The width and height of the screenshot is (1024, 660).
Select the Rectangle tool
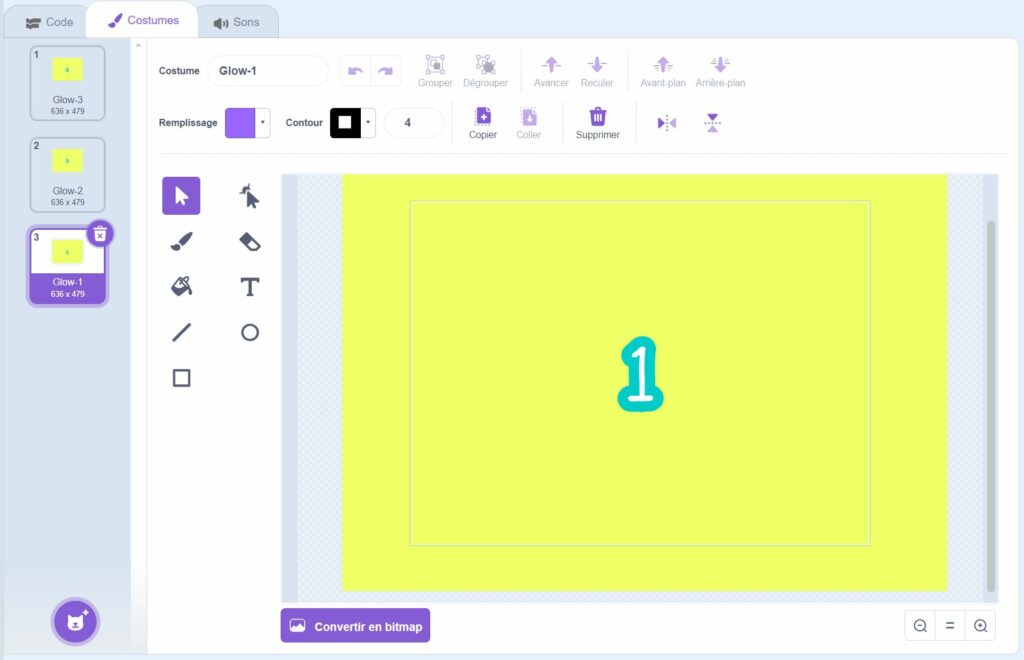click(x=181, y=378)
